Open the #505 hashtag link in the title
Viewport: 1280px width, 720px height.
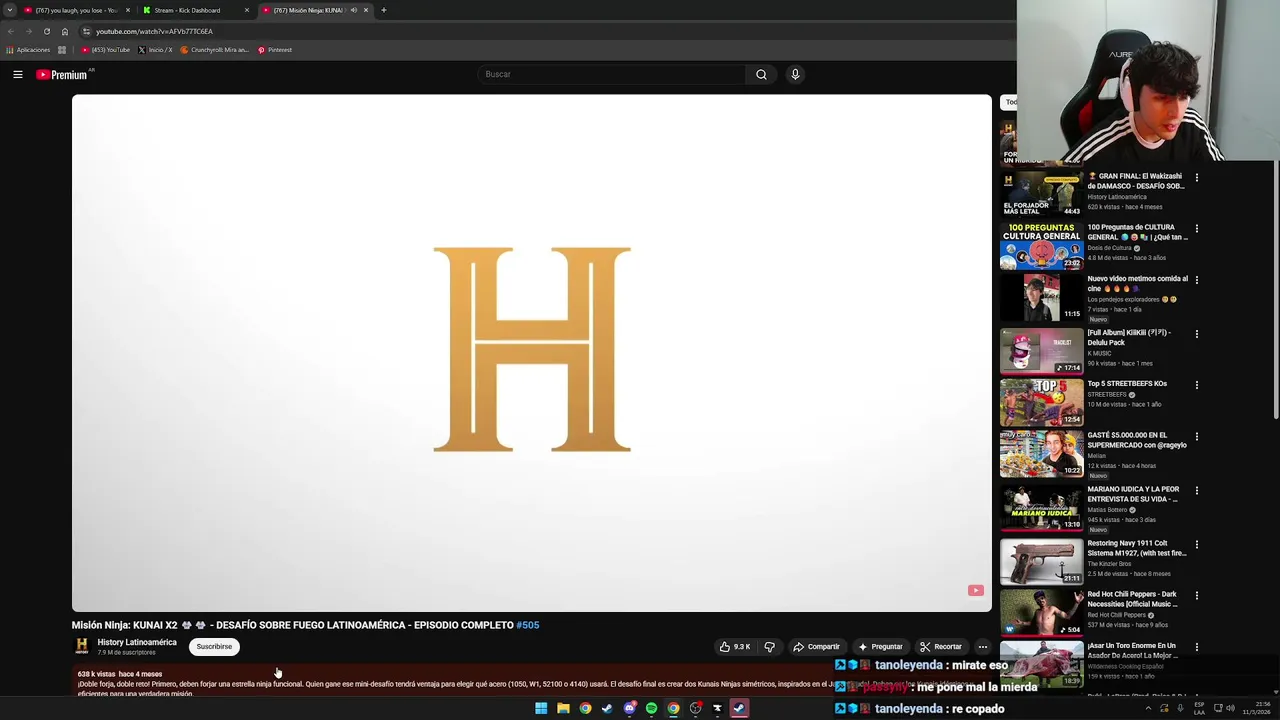coord(527,625)
